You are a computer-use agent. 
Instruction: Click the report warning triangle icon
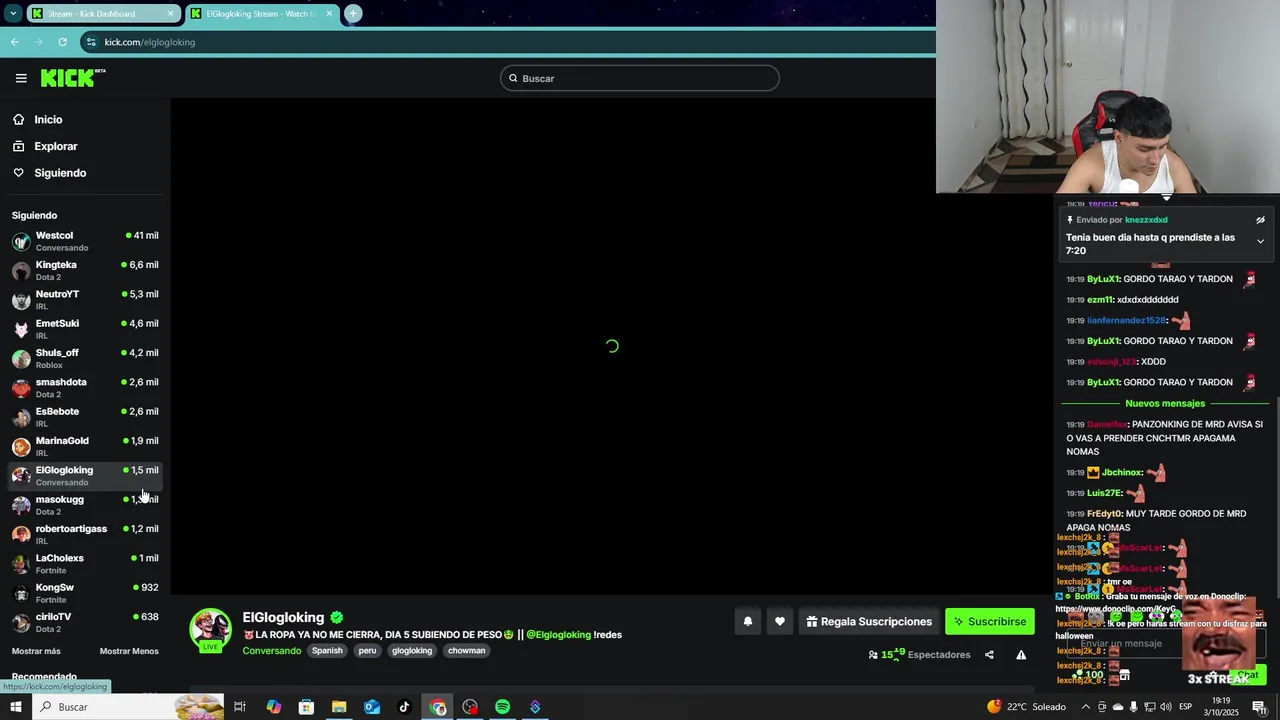[x=1021, y=655]
